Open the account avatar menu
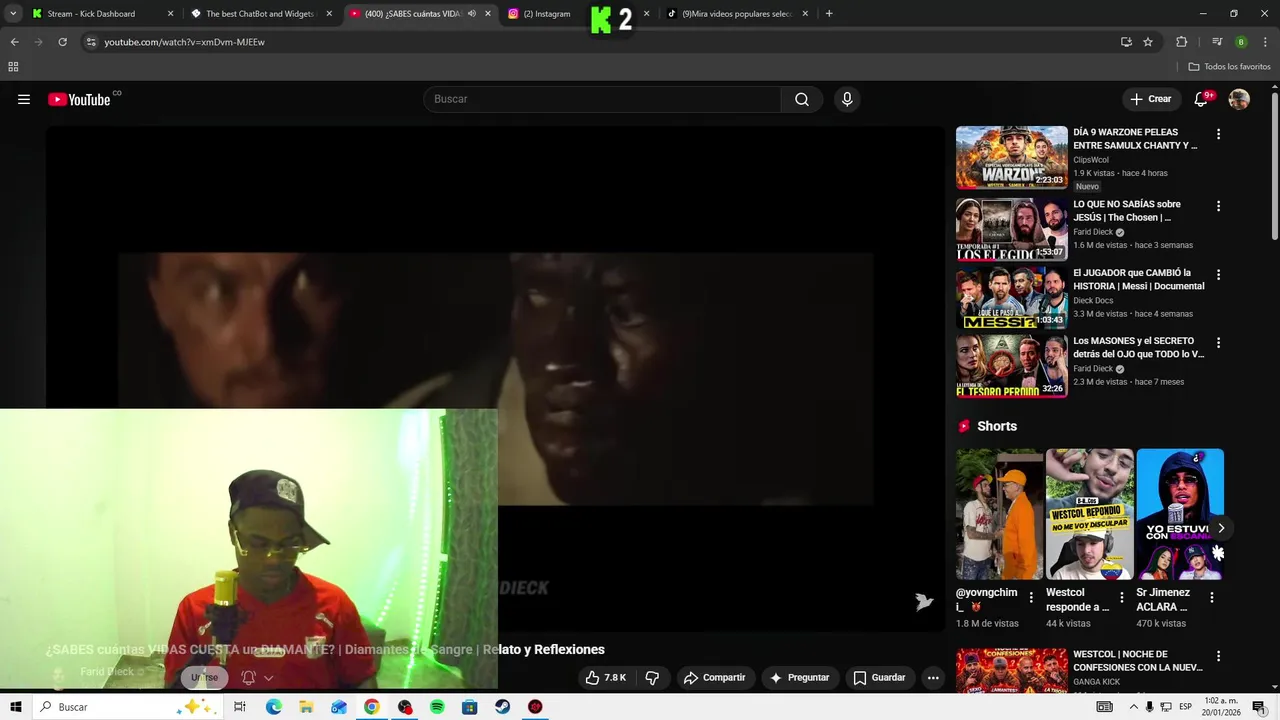 (x=1239, y=99)
